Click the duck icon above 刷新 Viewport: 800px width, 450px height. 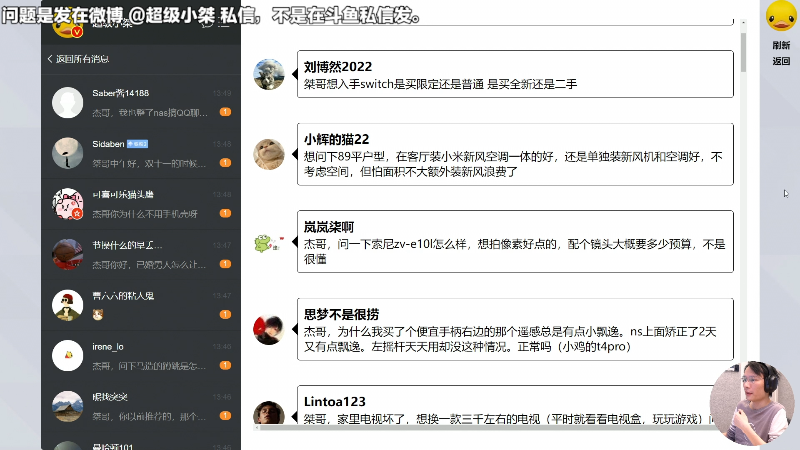click(781, 16)
